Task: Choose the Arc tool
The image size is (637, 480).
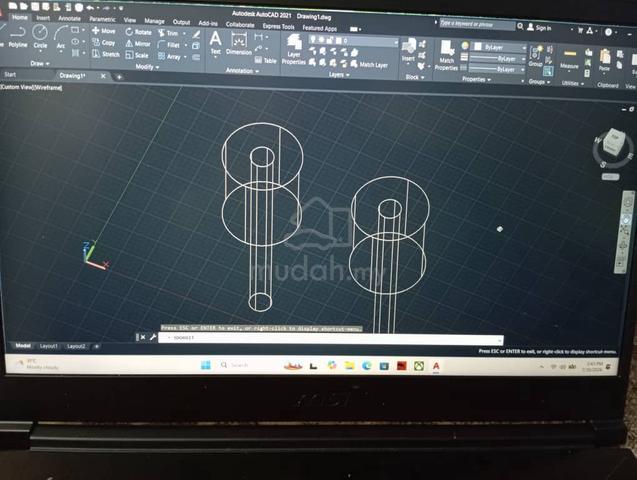Action: [x=61, y=37]
